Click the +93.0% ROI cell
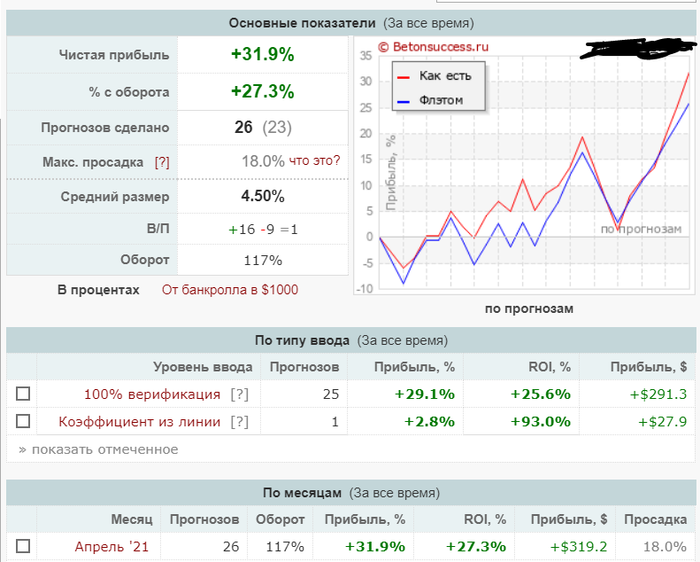Image resolution: width=700 pixels, height=562 pixels. [x=540, y=421]
